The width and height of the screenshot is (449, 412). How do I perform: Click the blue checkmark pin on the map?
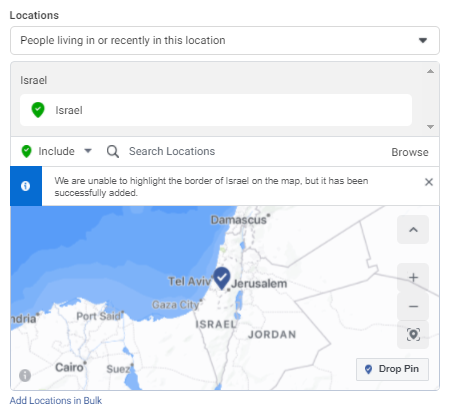point(222,278)
